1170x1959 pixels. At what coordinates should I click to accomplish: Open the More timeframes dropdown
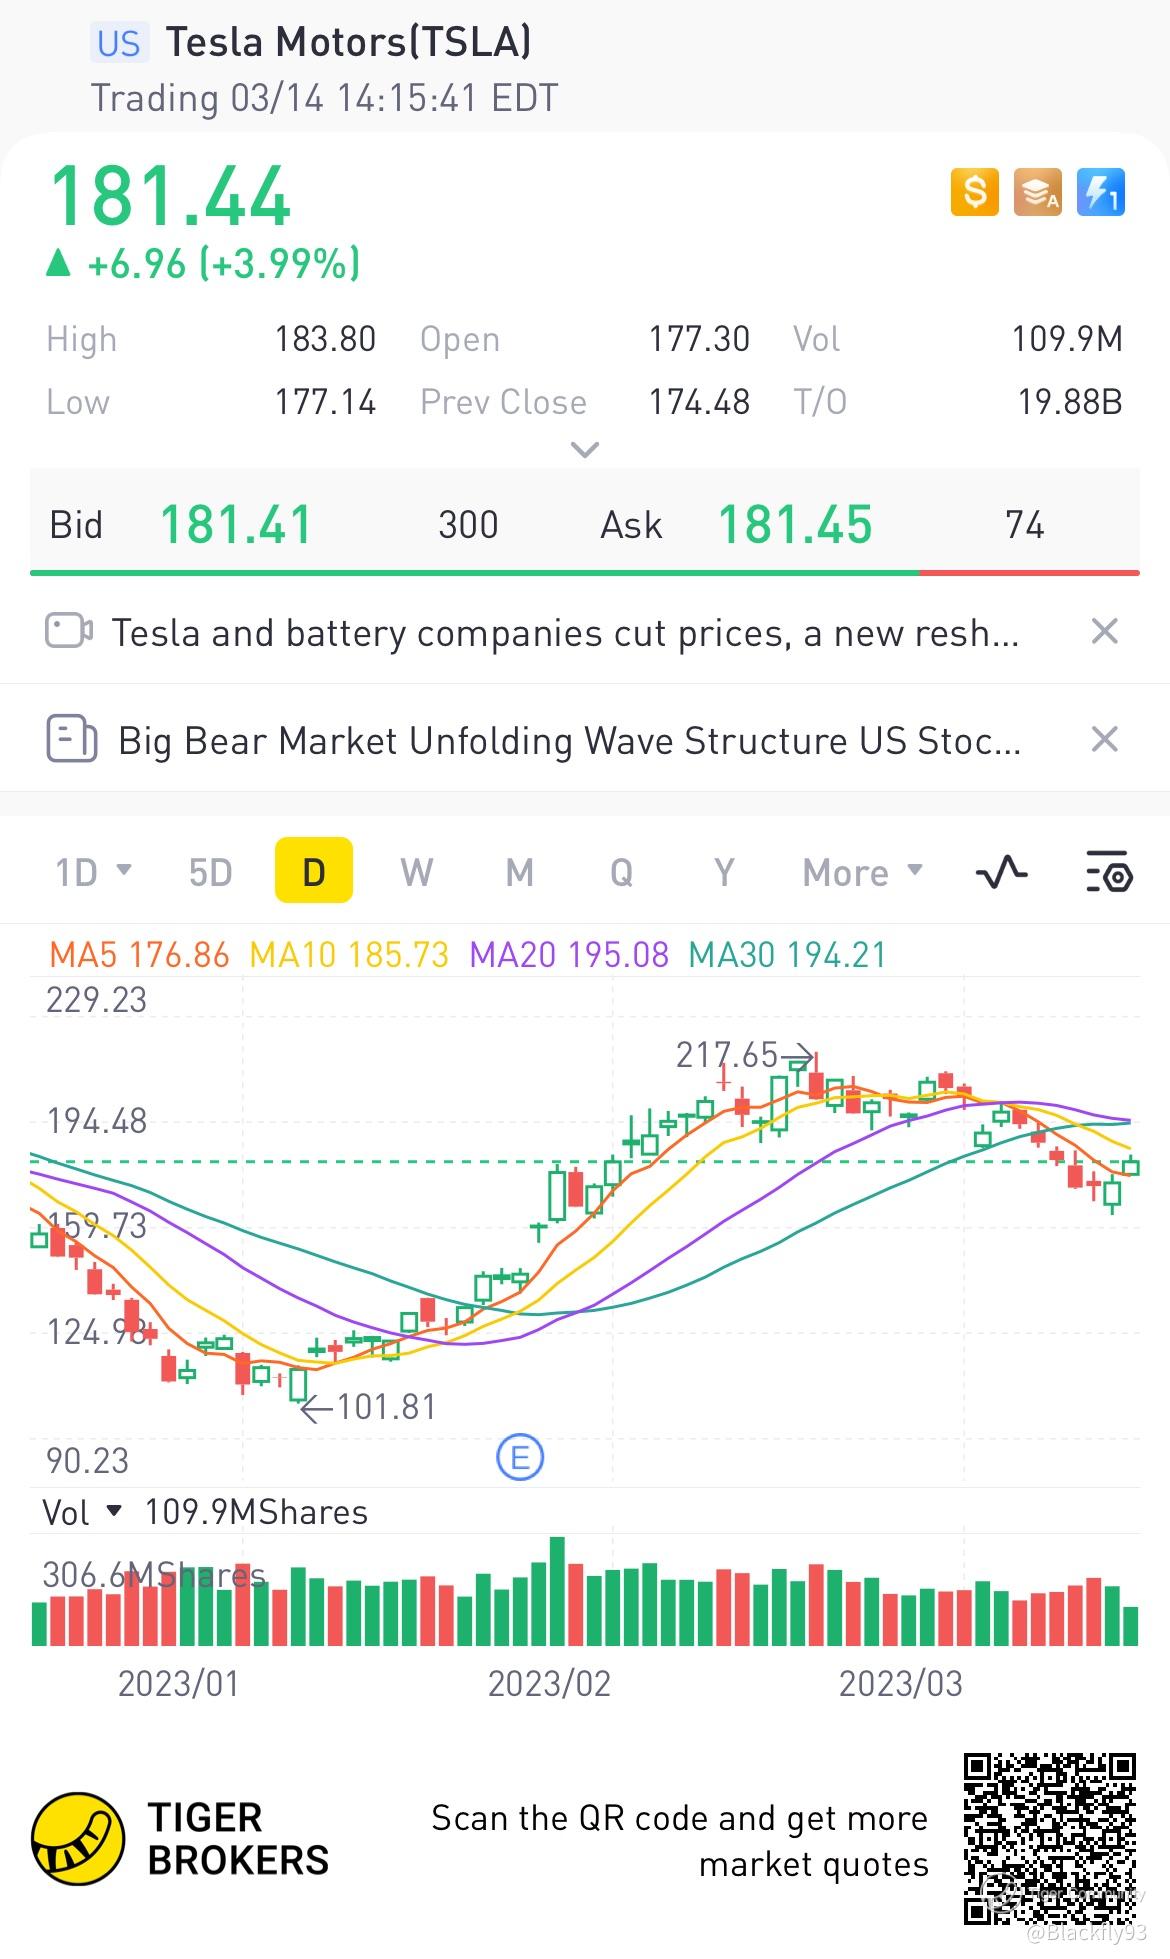862,872
